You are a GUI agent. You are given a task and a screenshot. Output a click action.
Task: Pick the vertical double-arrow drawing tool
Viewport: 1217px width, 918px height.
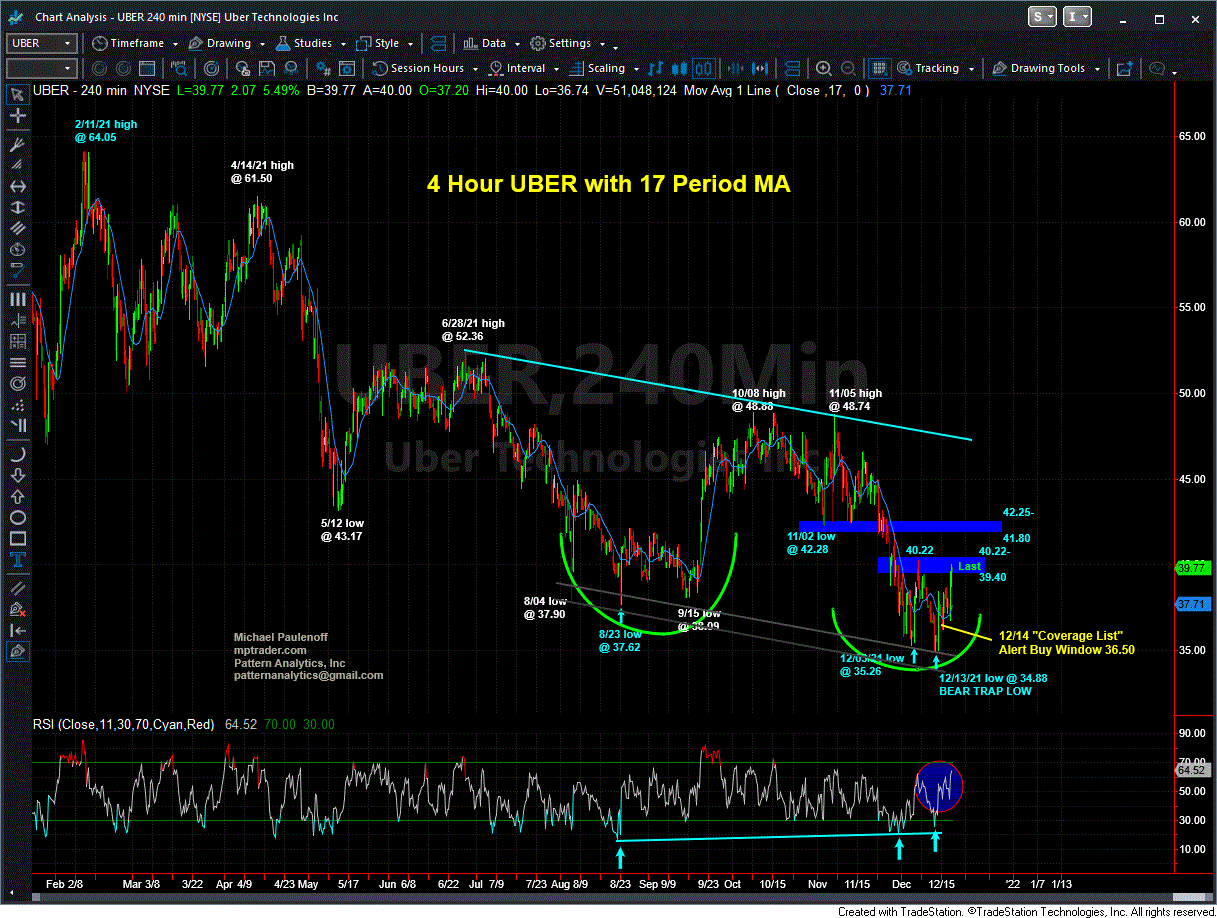click(x=17, y=209)
